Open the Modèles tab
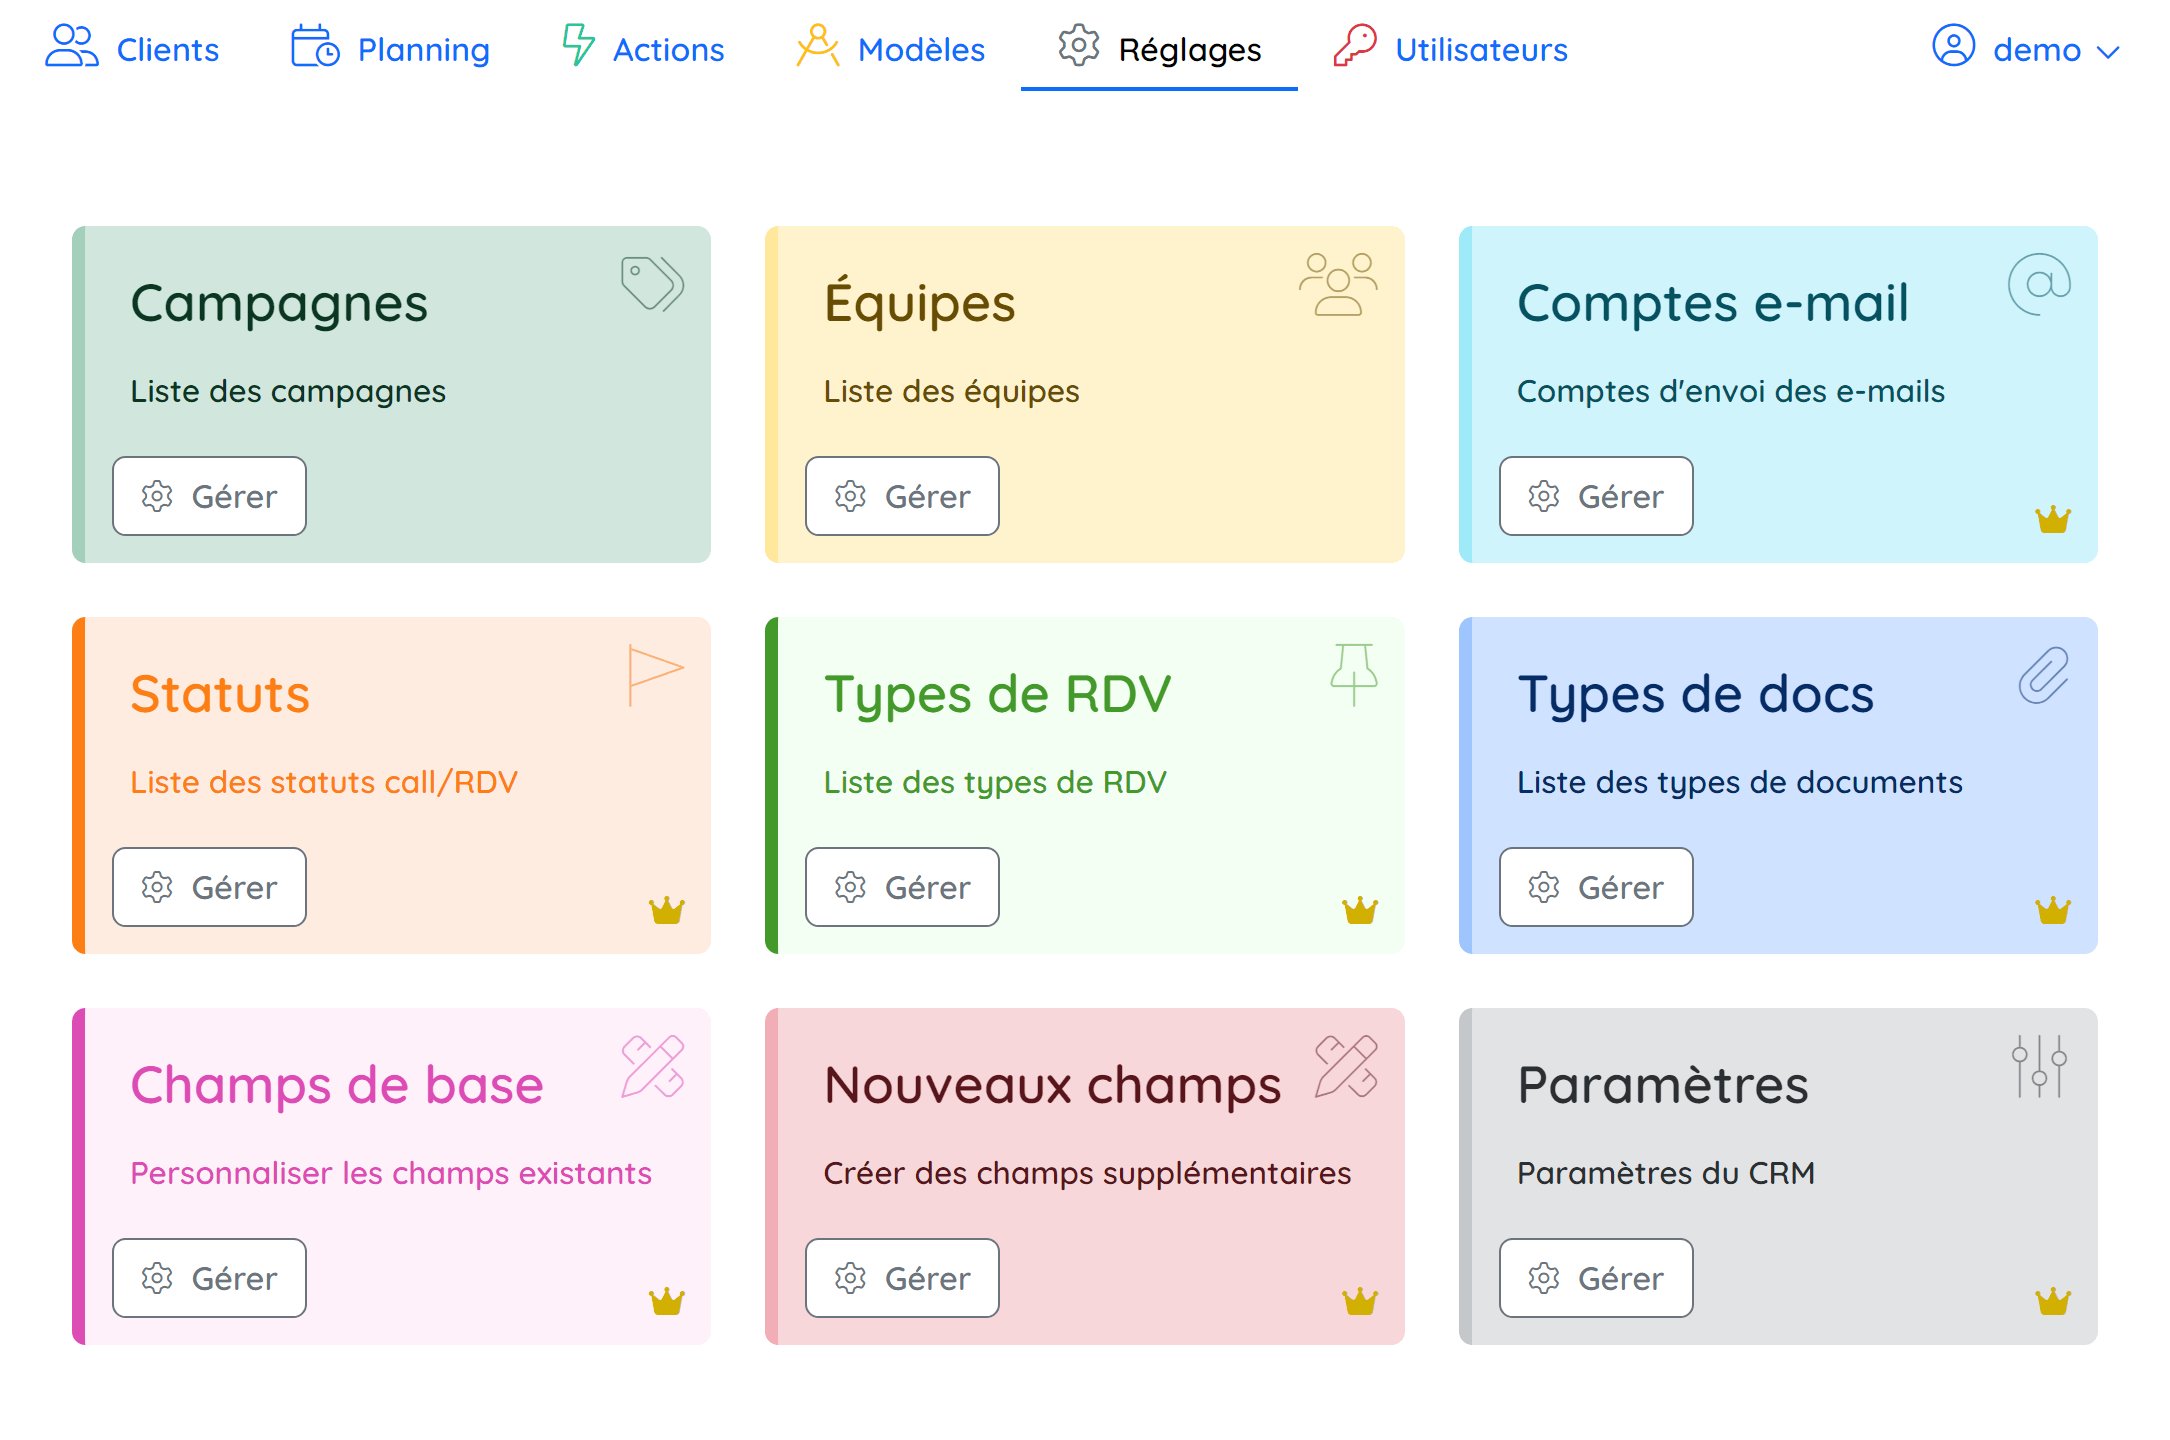The height and width of the screenshot is (1440, 2170). (890, 49)
